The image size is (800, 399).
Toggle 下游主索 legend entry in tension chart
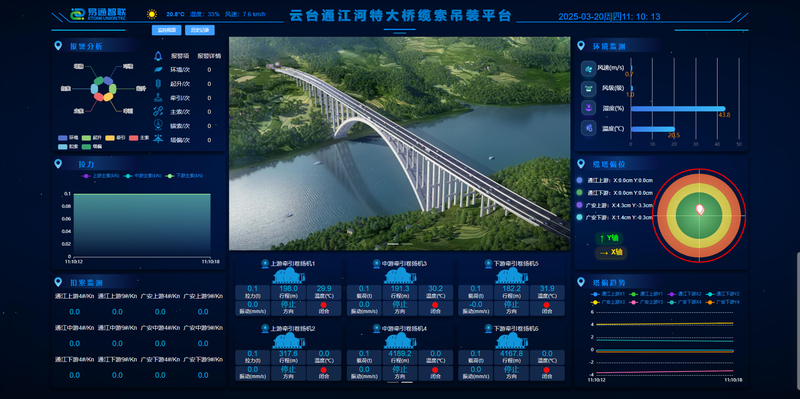184,176
